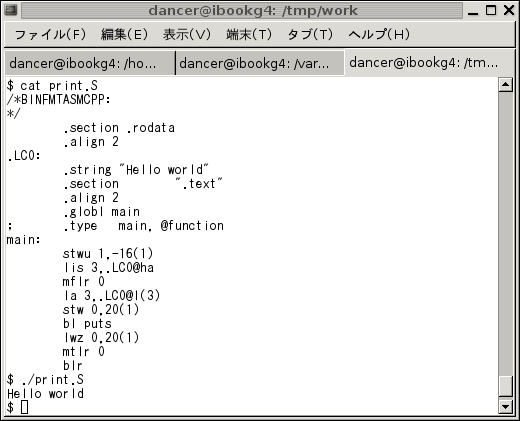
Task: Click the vertical scrollbar thumb
Action: [506, 386]
